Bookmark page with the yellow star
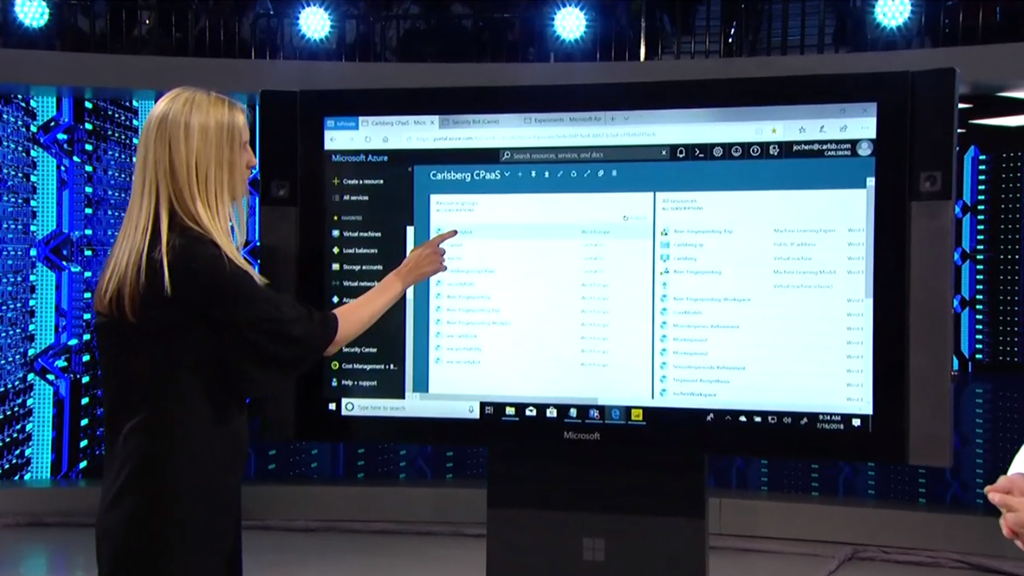Image resolution: width=1024 pixels, height=576 pixels. (774, 131)
